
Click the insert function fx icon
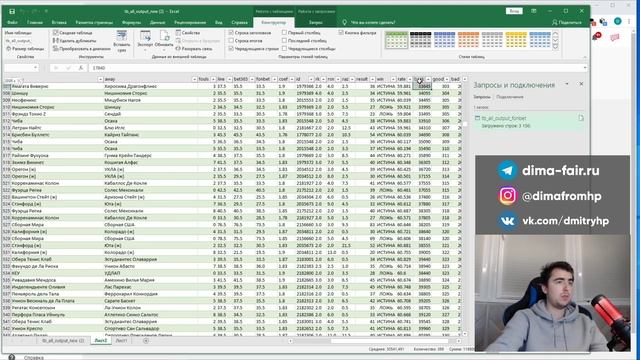[80, 68]
